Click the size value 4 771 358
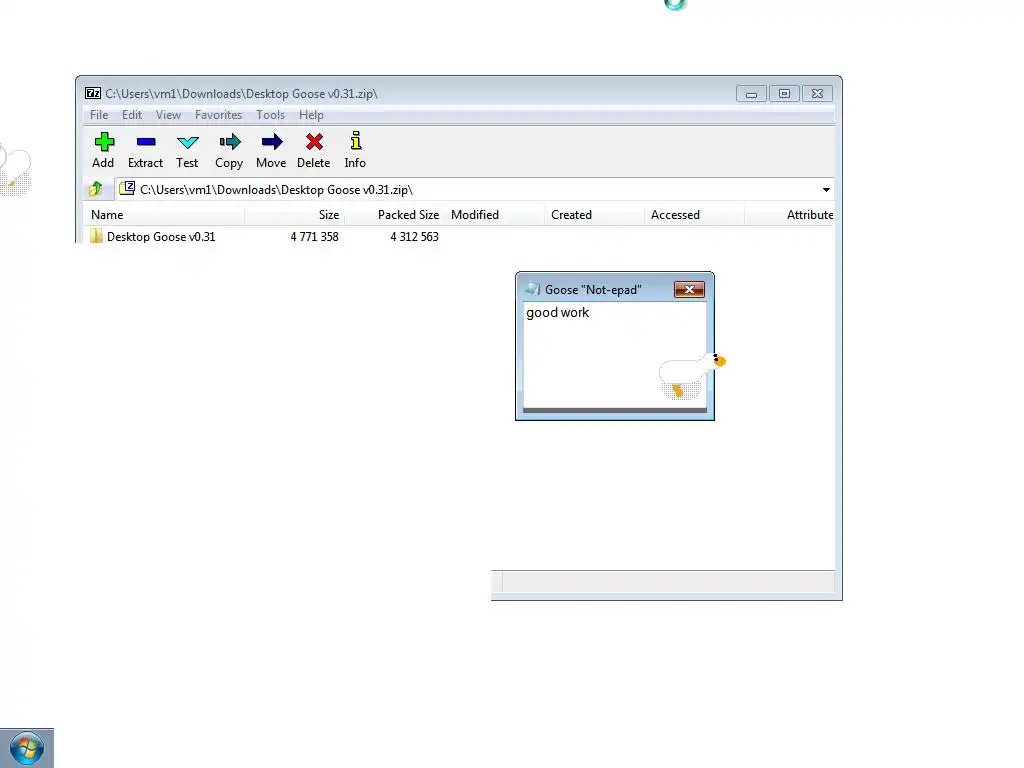Image resolution: width=1024 pixels, height=768 pixels. (314, 237)
